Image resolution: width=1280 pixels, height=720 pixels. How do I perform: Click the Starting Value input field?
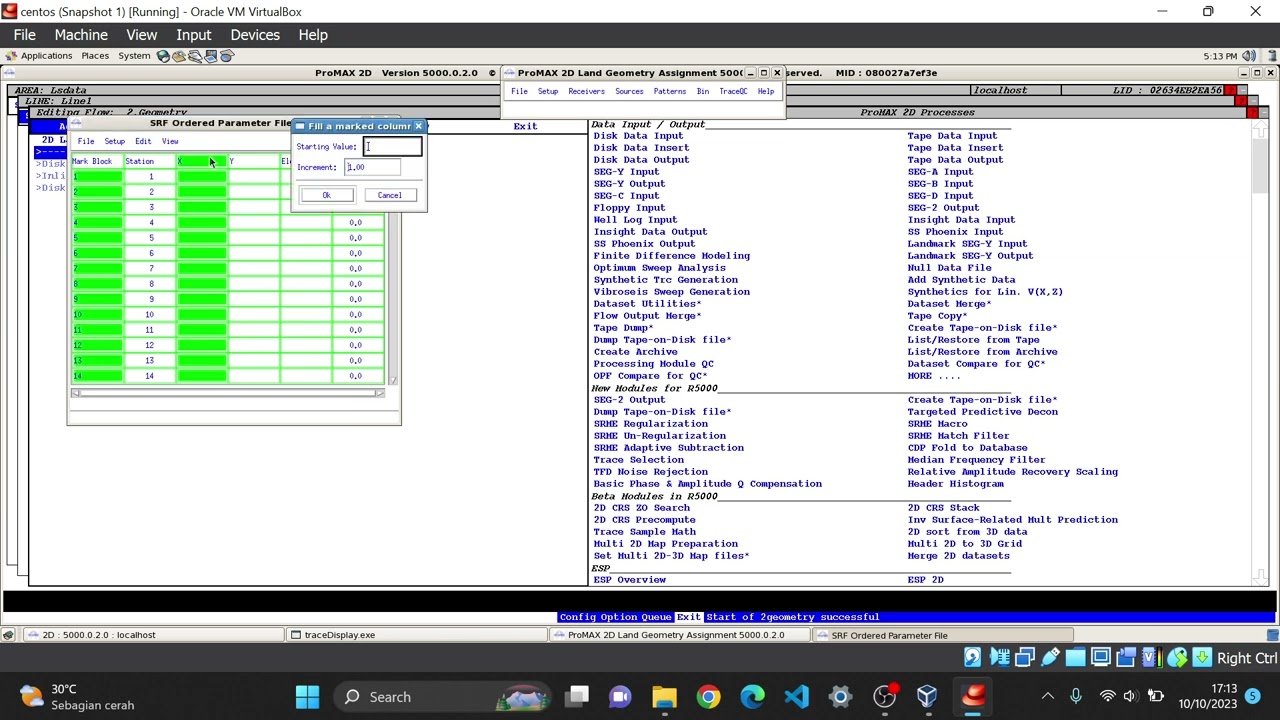(x=392, y=147)
